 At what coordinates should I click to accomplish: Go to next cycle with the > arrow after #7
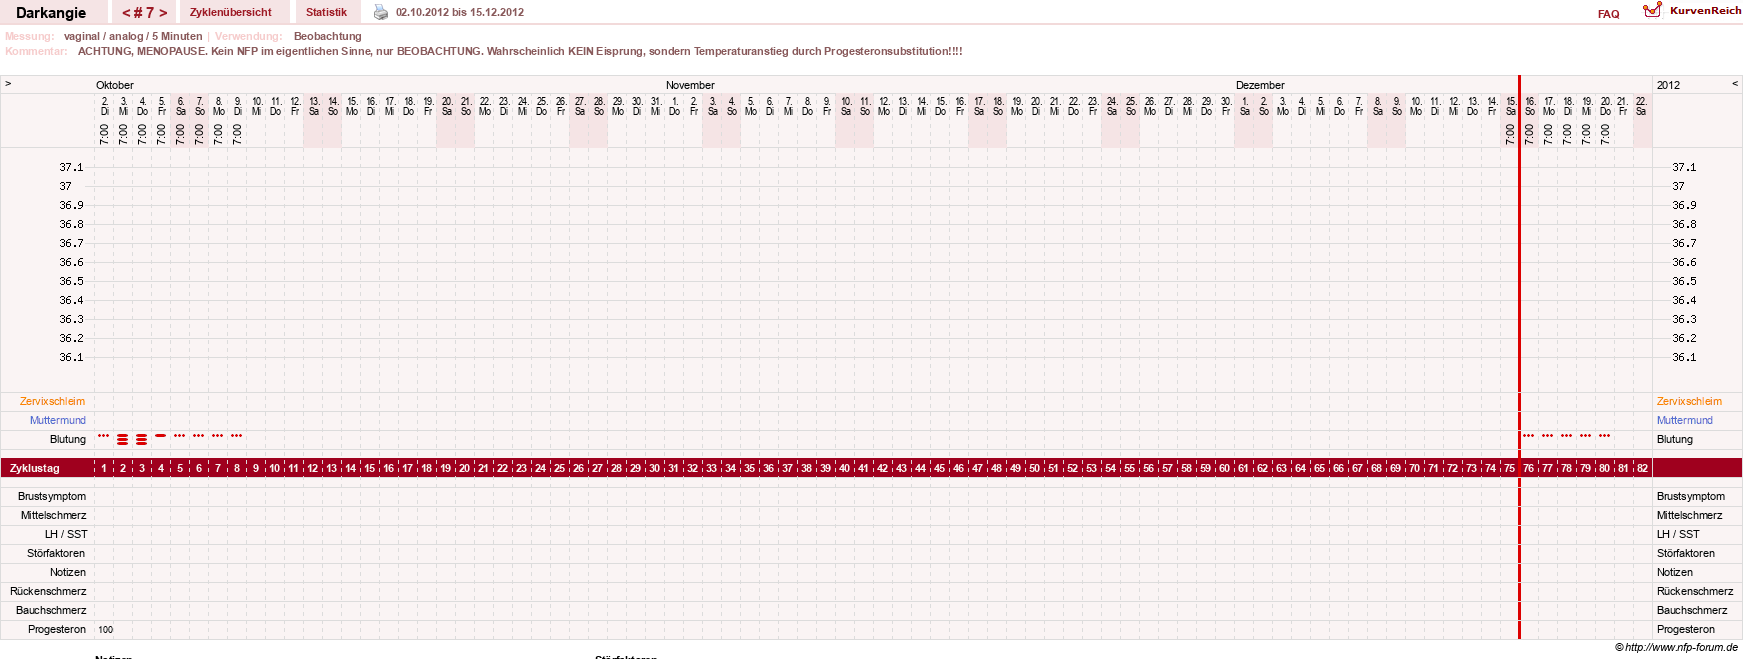tap(163, 13)
